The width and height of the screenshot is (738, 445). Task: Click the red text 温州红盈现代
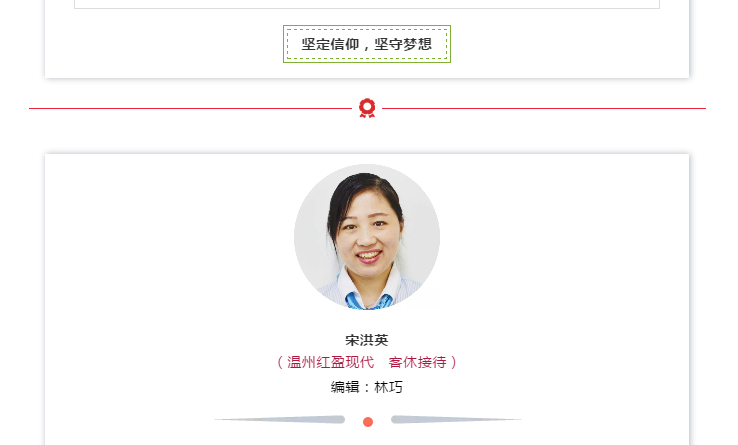click(x=330, y=362)
